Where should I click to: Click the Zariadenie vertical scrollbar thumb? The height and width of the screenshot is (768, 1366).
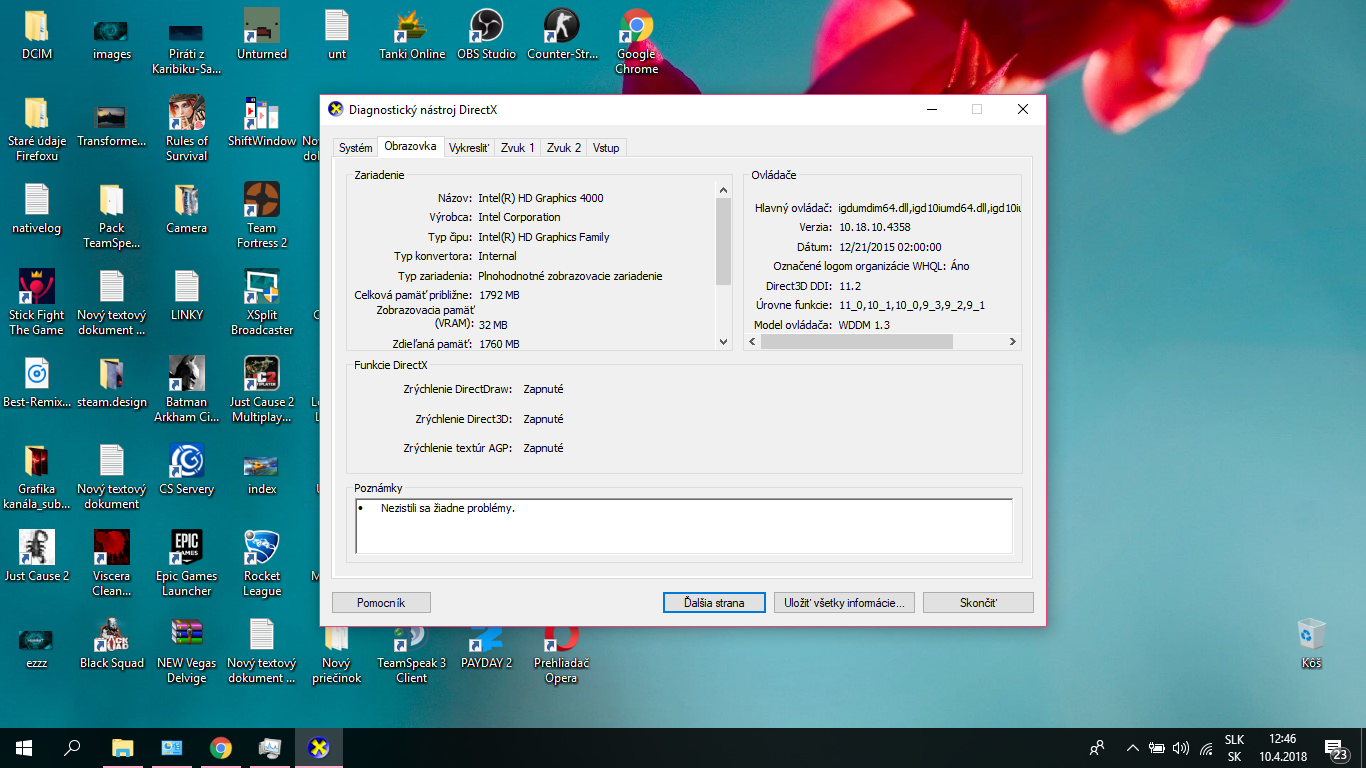[x=724, y=241]
